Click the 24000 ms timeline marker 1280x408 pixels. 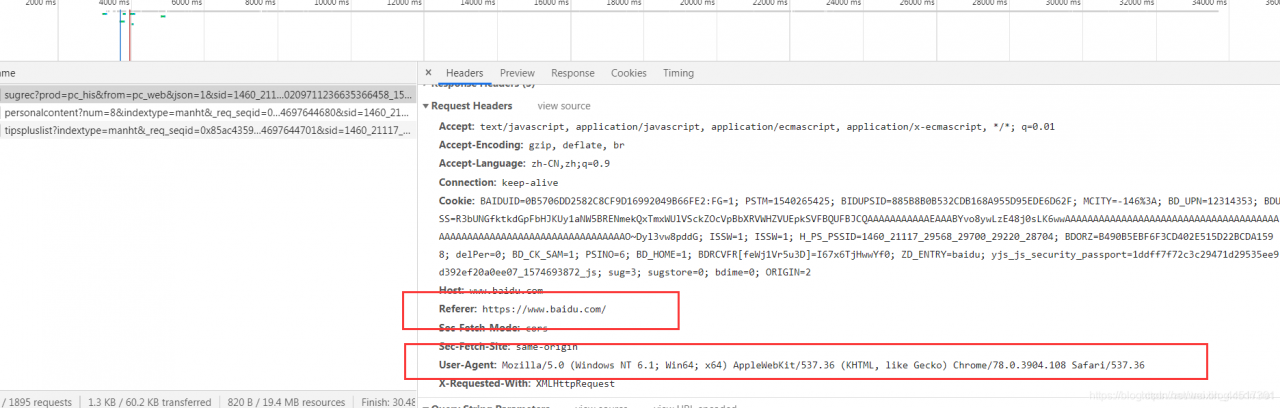pyautogui.click(x=843, y=4)
